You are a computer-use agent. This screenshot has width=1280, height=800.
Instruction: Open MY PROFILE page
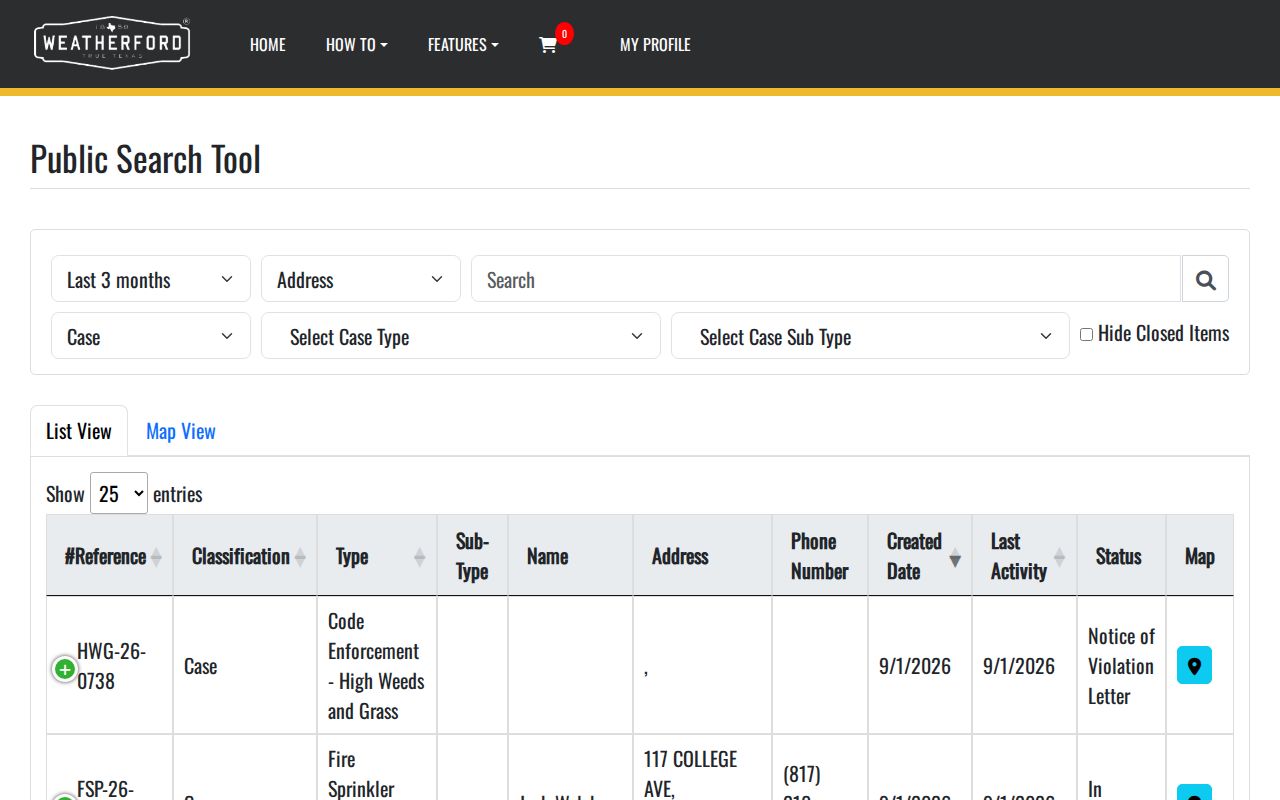coord(655,45)
